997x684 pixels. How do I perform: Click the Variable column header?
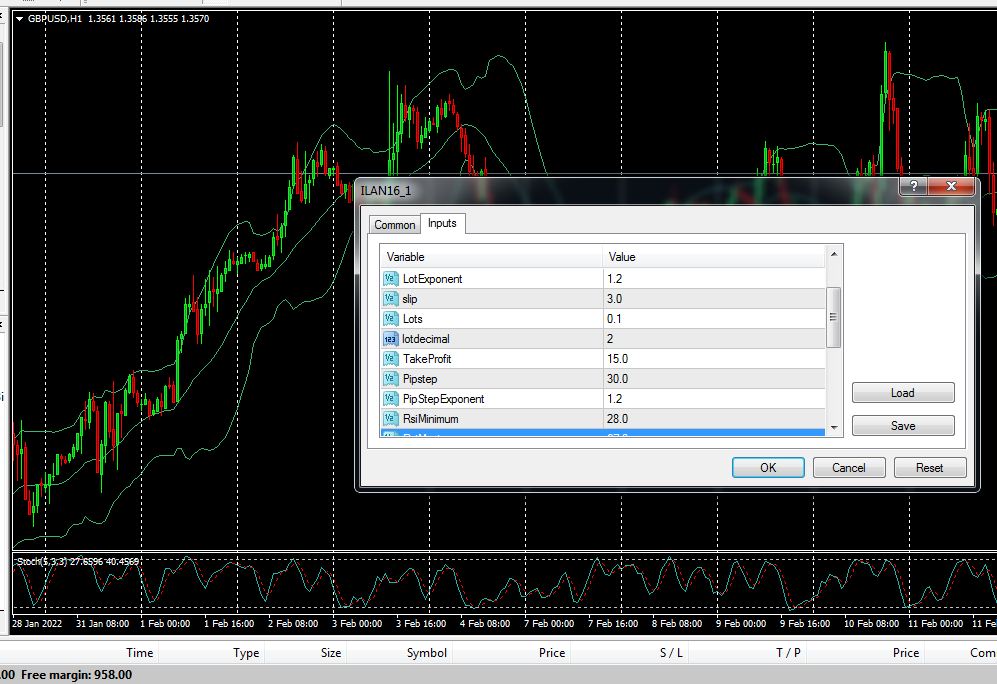point(492,257)
